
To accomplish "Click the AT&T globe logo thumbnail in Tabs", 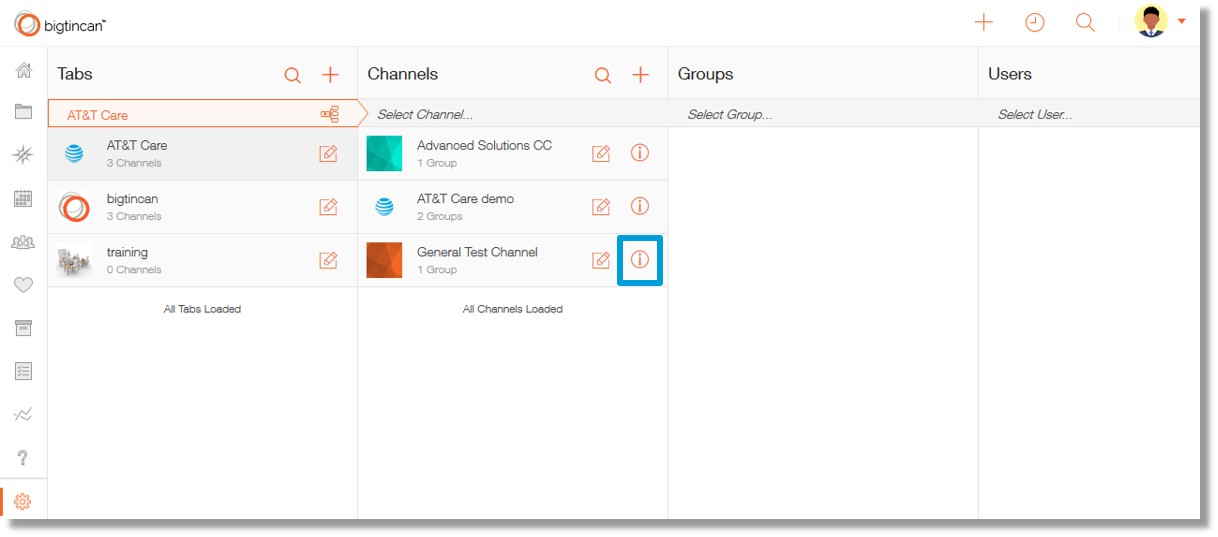I will [74, 153].
